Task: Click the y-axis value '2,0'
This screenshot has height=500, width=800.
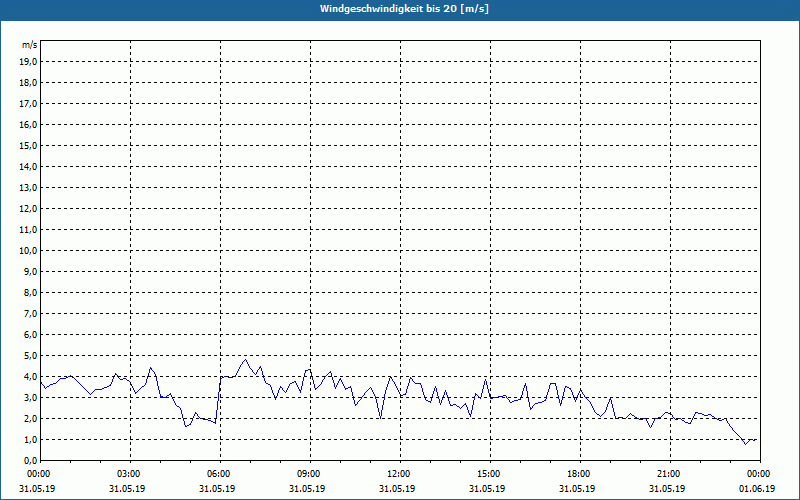Action: pos(30,418)
